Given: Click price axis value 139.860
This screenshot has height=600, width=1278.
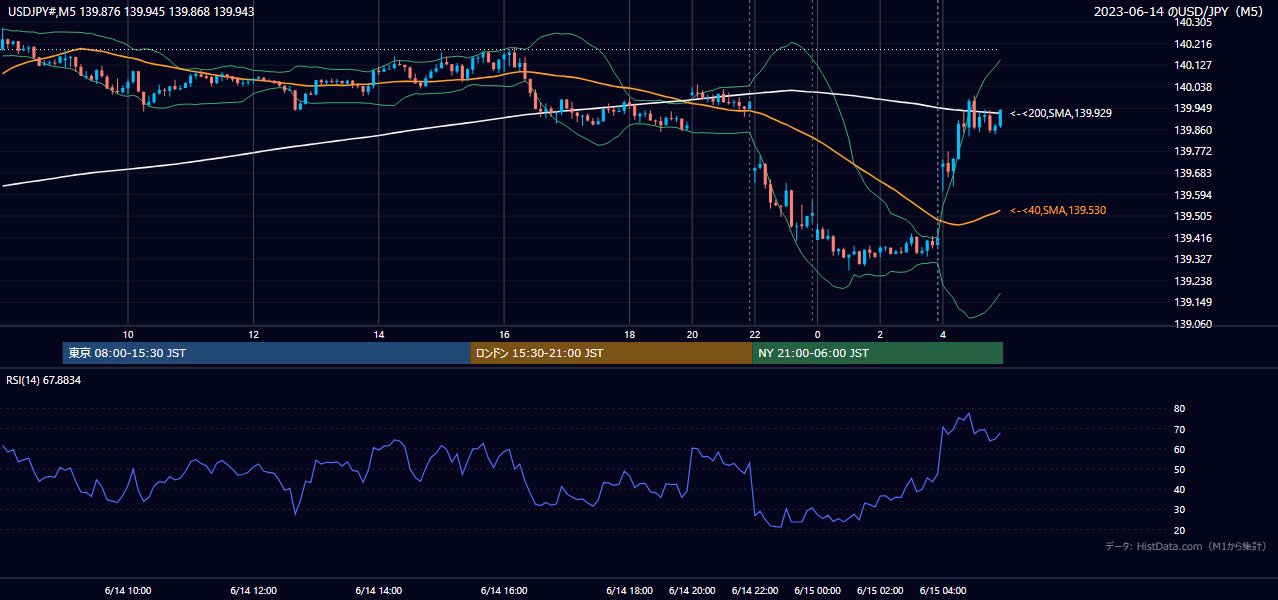Looking at the screenshot, I should coord(1194,130).
